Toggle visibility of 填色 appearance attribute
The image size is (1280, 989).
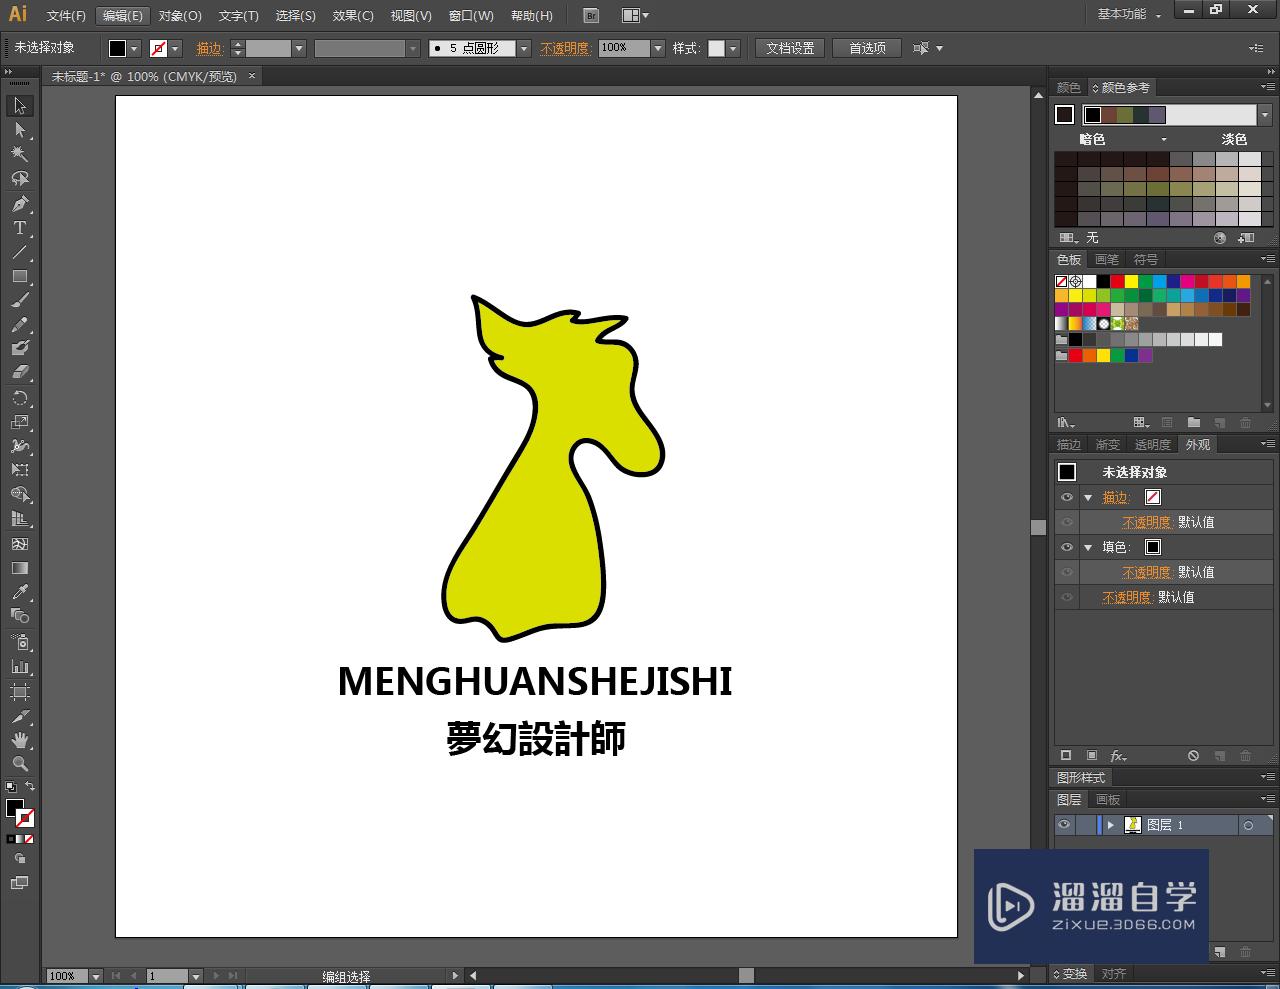pos(1066,547)
